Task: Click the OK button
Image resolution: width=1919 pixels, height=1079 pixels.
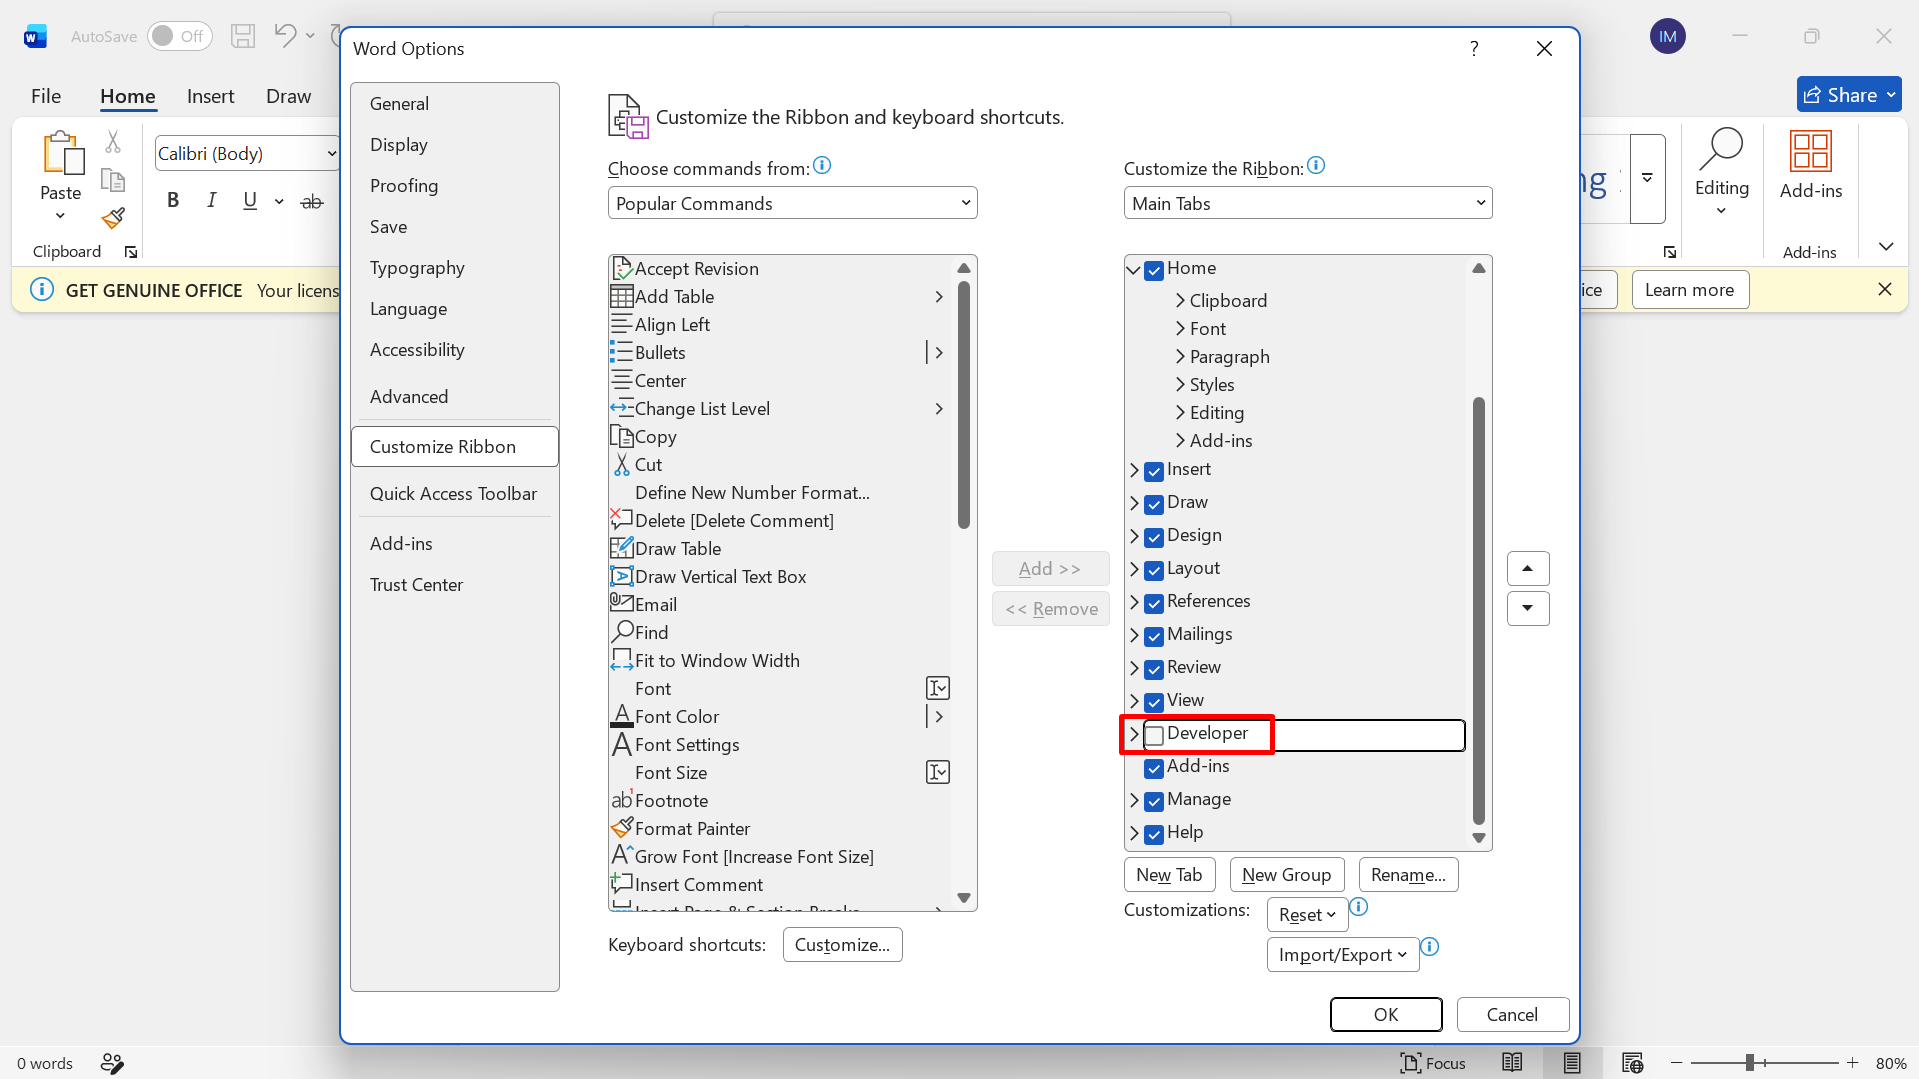Action: (x=1386, y=1014)
